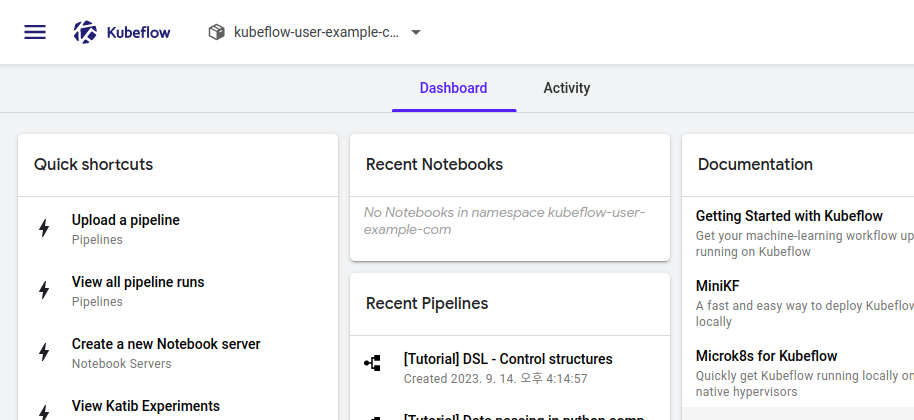Open the MiniKF documentation link
This screenshot has height=420, width=914.
717,286
